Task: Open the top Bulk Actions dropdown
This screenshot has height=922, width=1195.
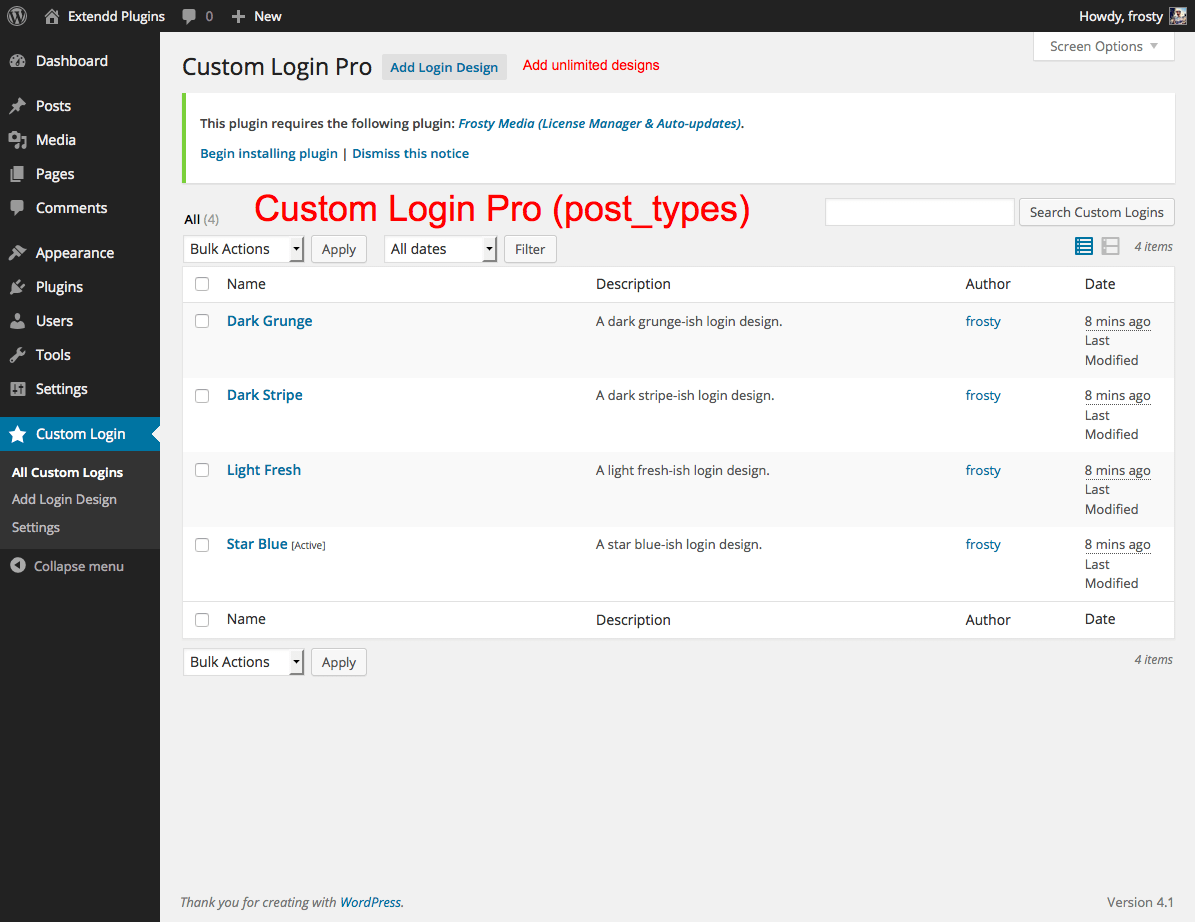Action: [x=244, y=249]
